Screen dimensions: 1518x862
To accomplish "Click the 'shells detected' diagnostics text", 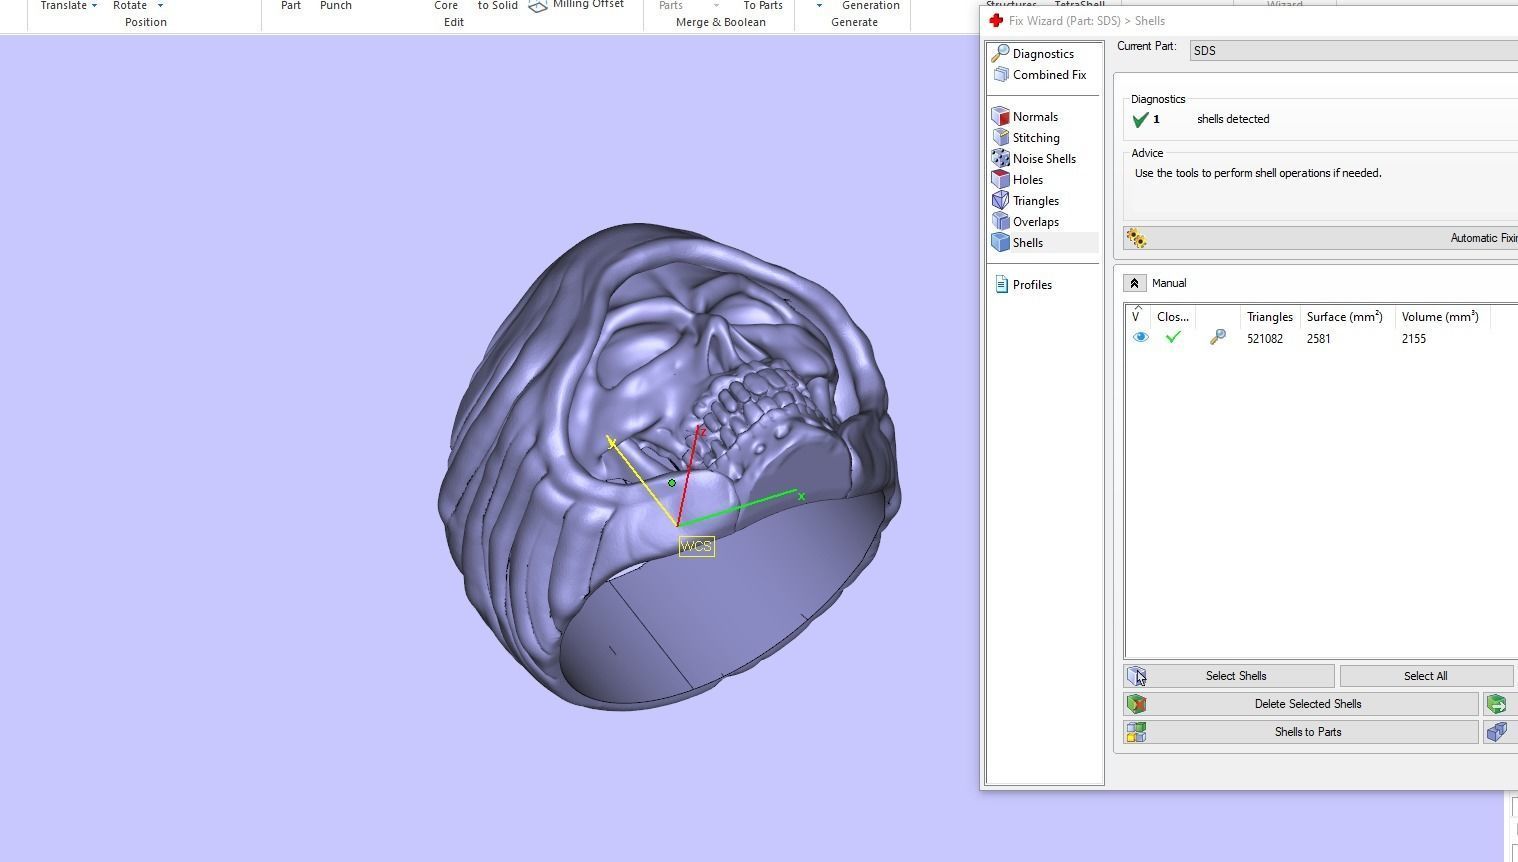I will point(1233,119).
